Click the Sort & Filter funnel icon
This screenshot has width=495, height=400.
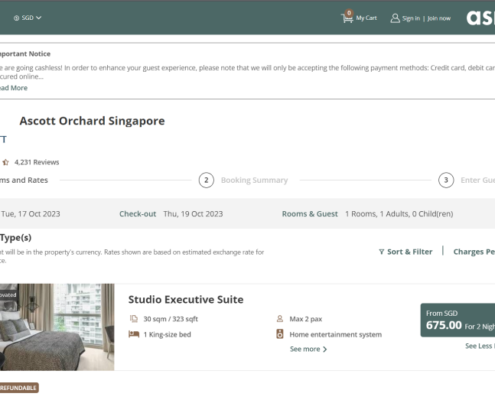pyautogui.click(x=382, y=252)
